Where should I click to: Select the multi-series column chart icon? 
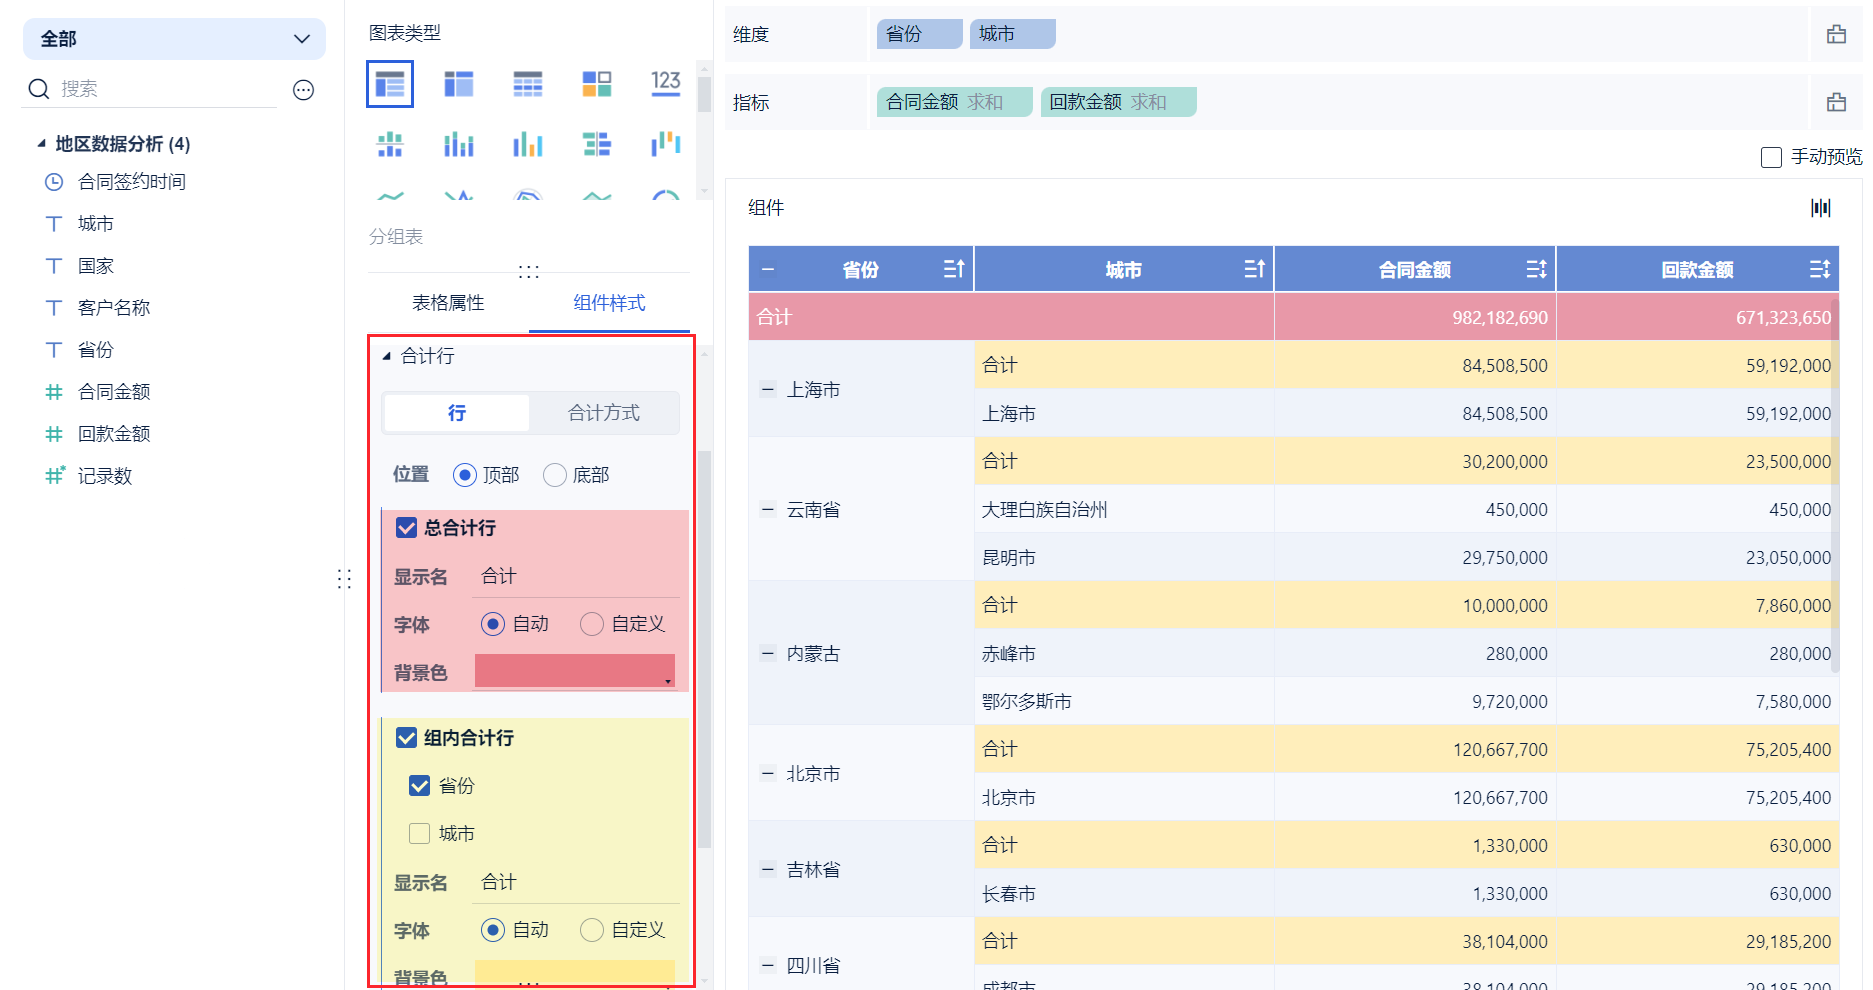(528, 145)
